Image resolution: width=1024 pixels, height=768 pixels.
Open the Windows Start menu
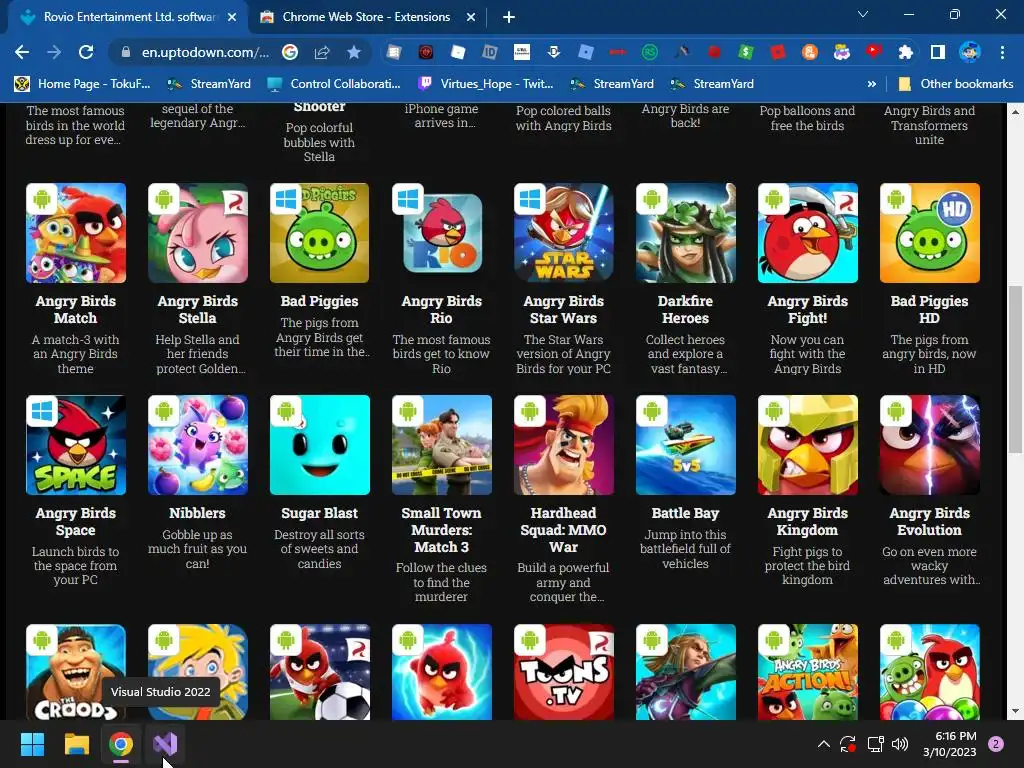click(x=32, y=744)
